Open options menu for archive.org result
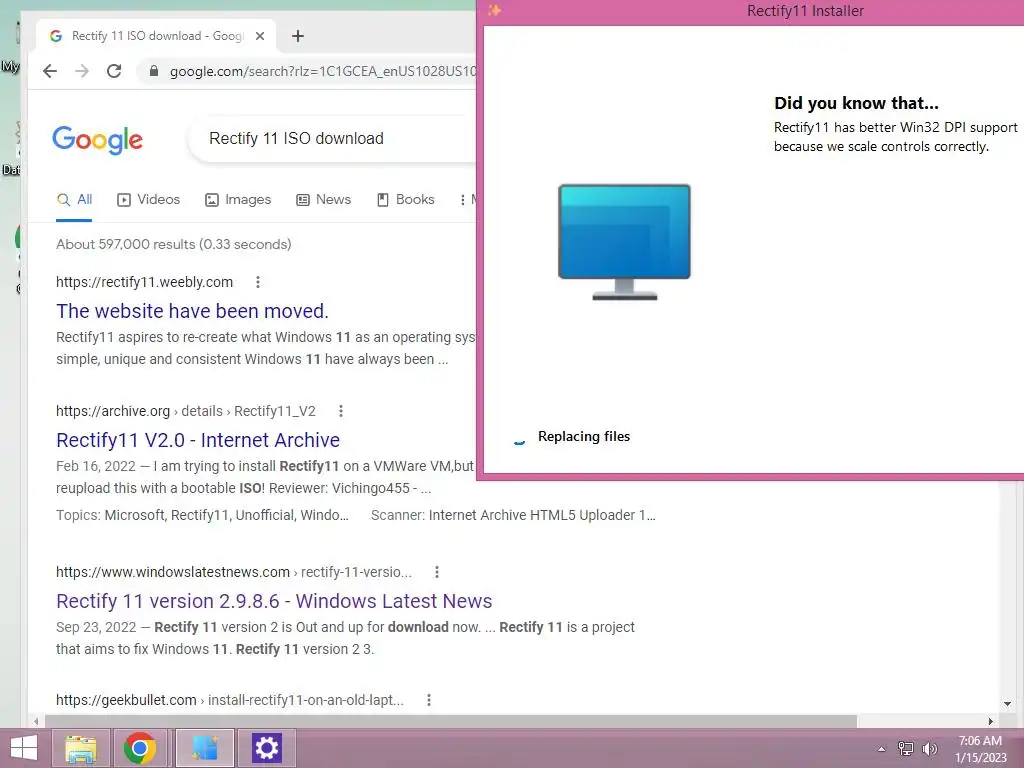This screenshot has height=768, width=1024. click(x=341, y=411)
